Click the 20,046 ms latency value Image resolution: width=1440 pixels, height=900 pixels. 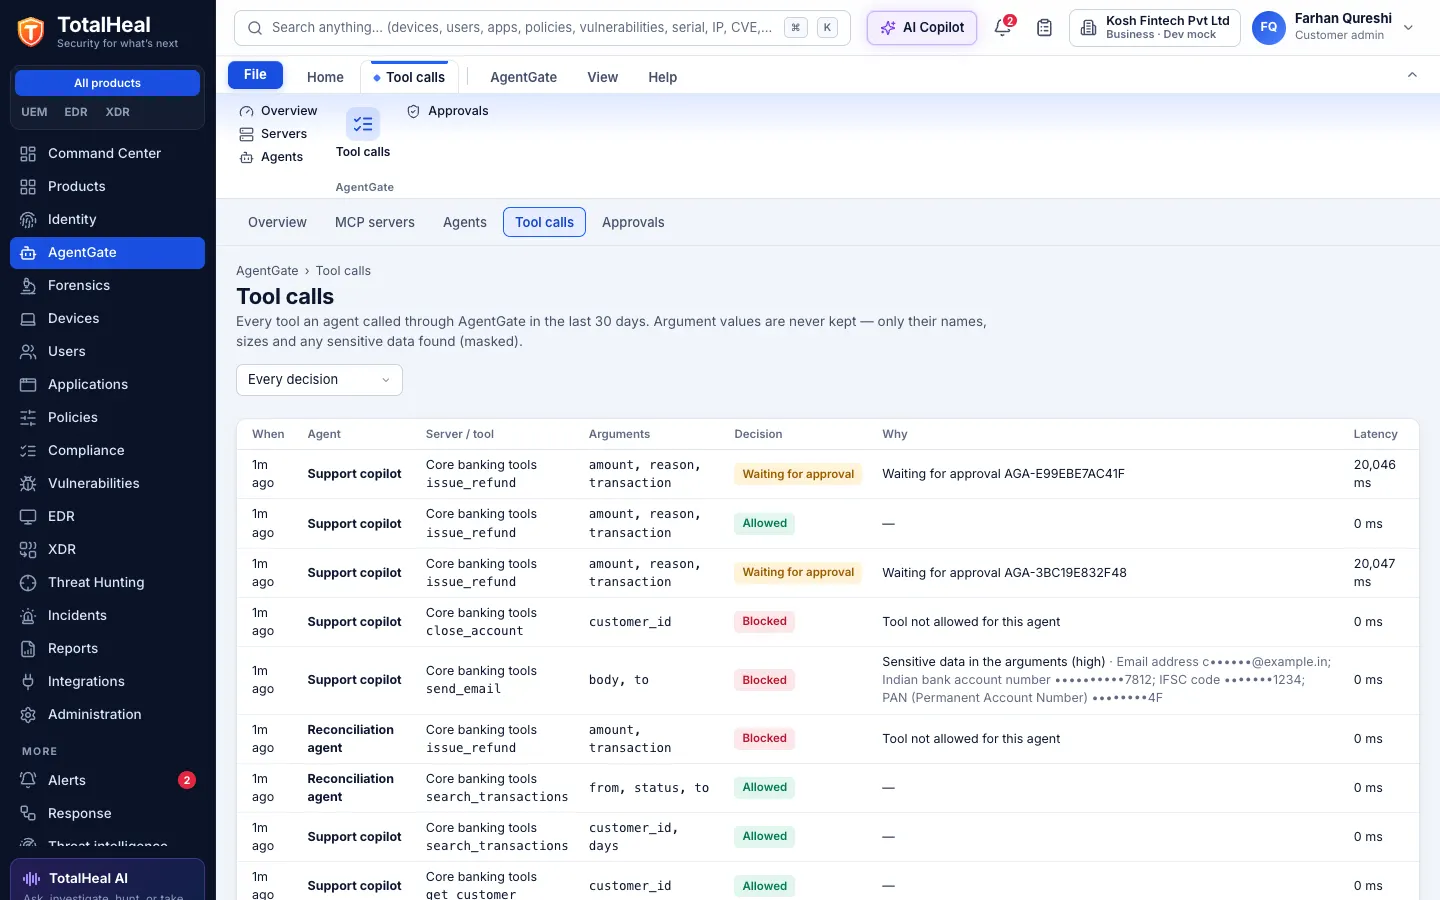coord(1374,474)
